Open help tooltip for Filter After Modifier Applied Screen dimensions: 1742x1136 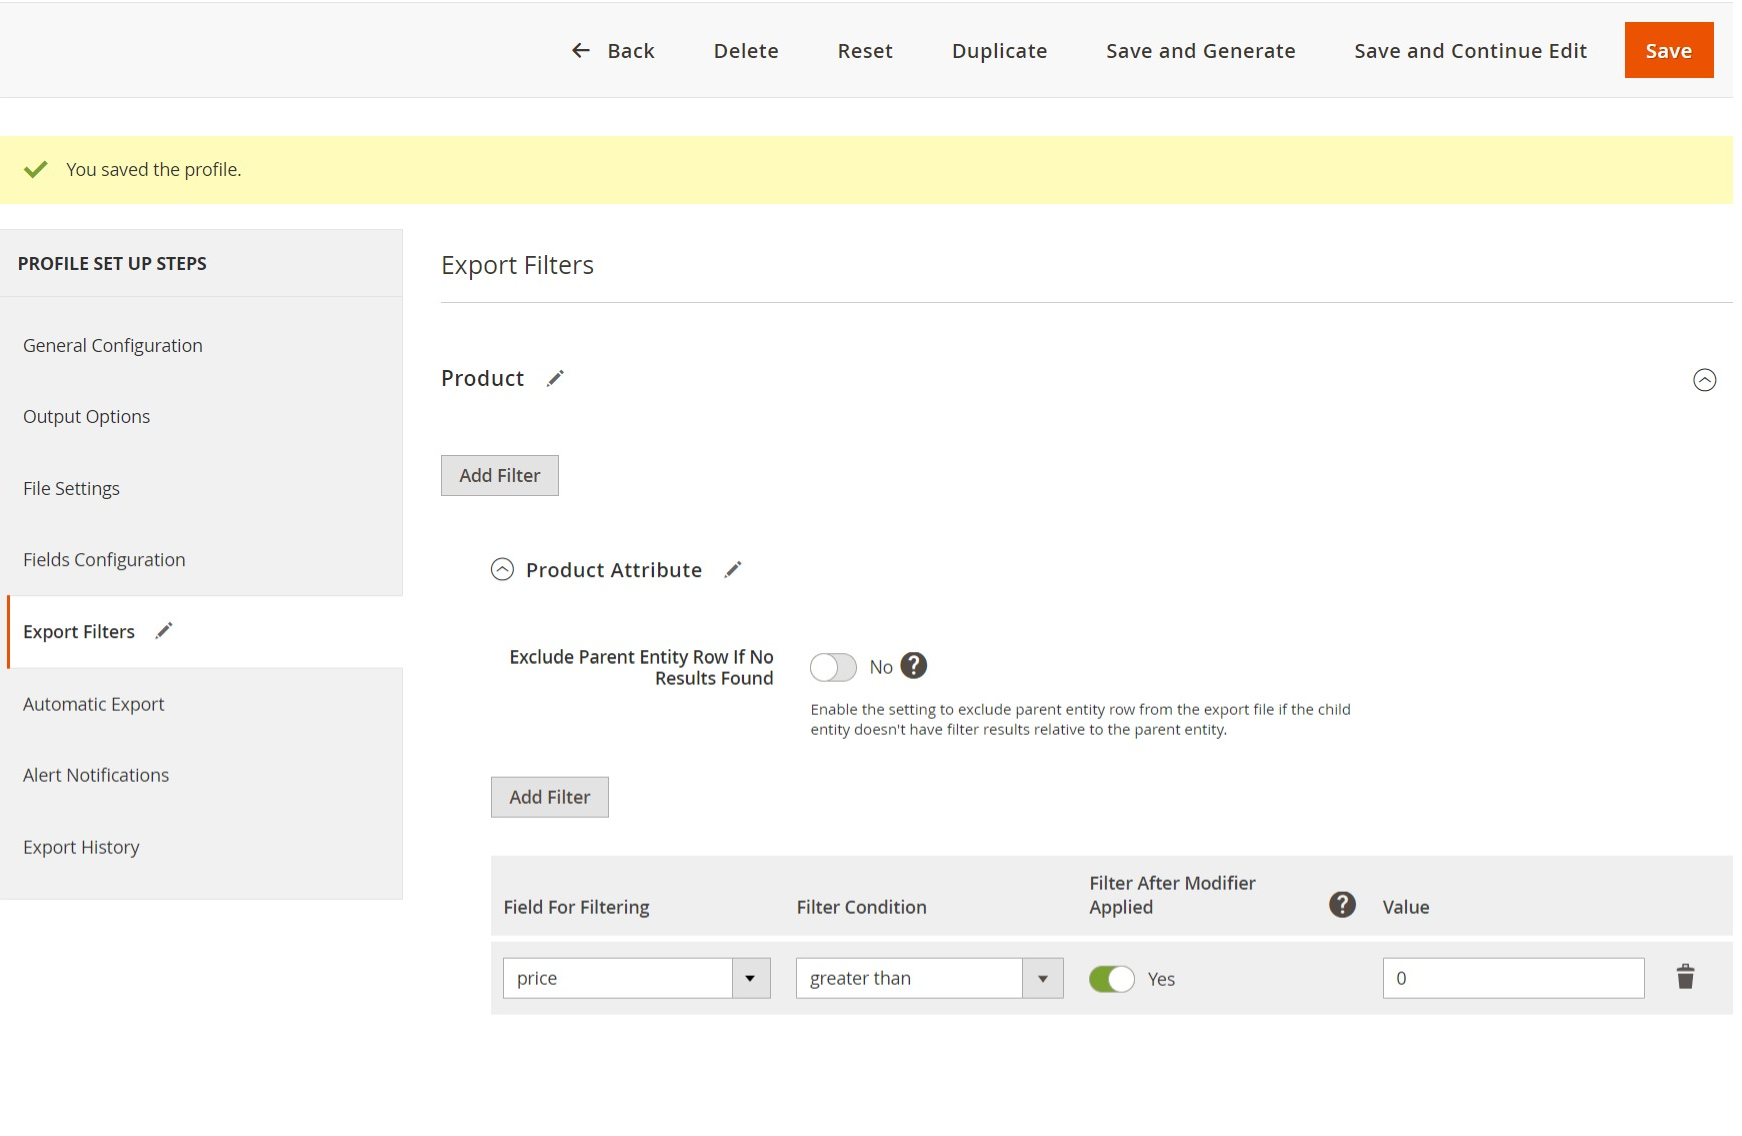click(x=1342, y=905)
